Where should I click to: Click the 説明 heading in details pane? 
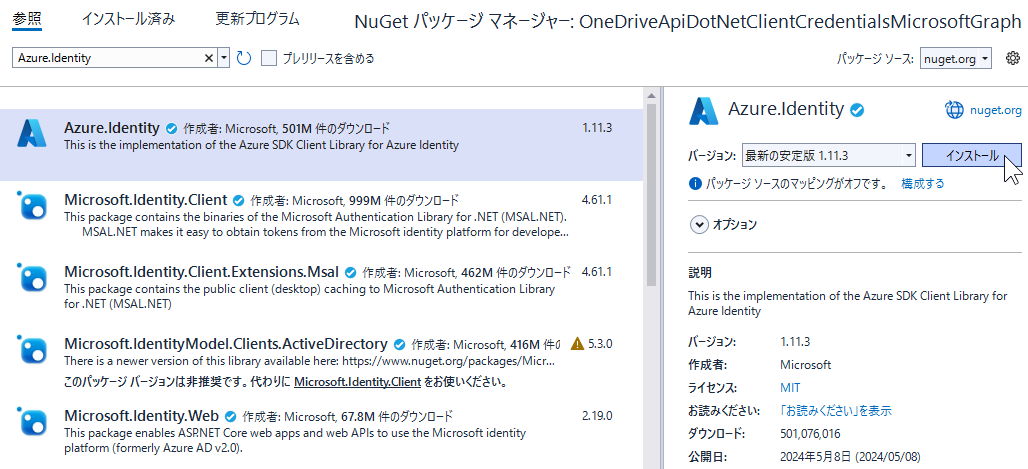pyautogui.click(x=700, y=272)
